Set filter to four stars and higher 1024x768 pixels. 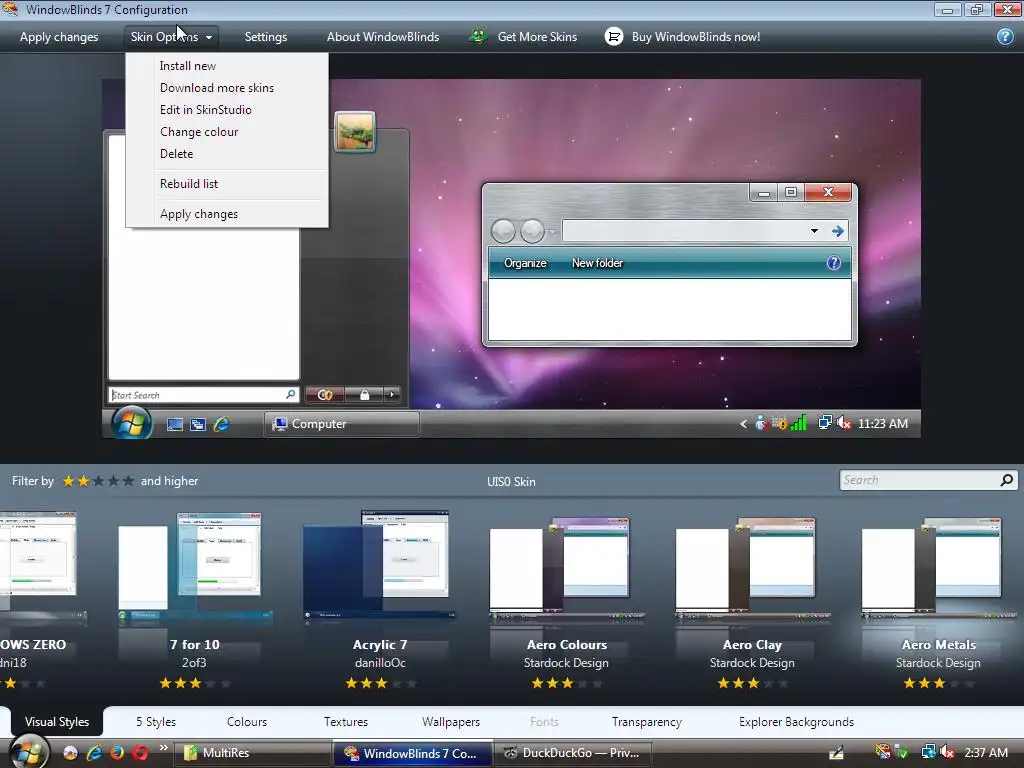click(113, 481)
